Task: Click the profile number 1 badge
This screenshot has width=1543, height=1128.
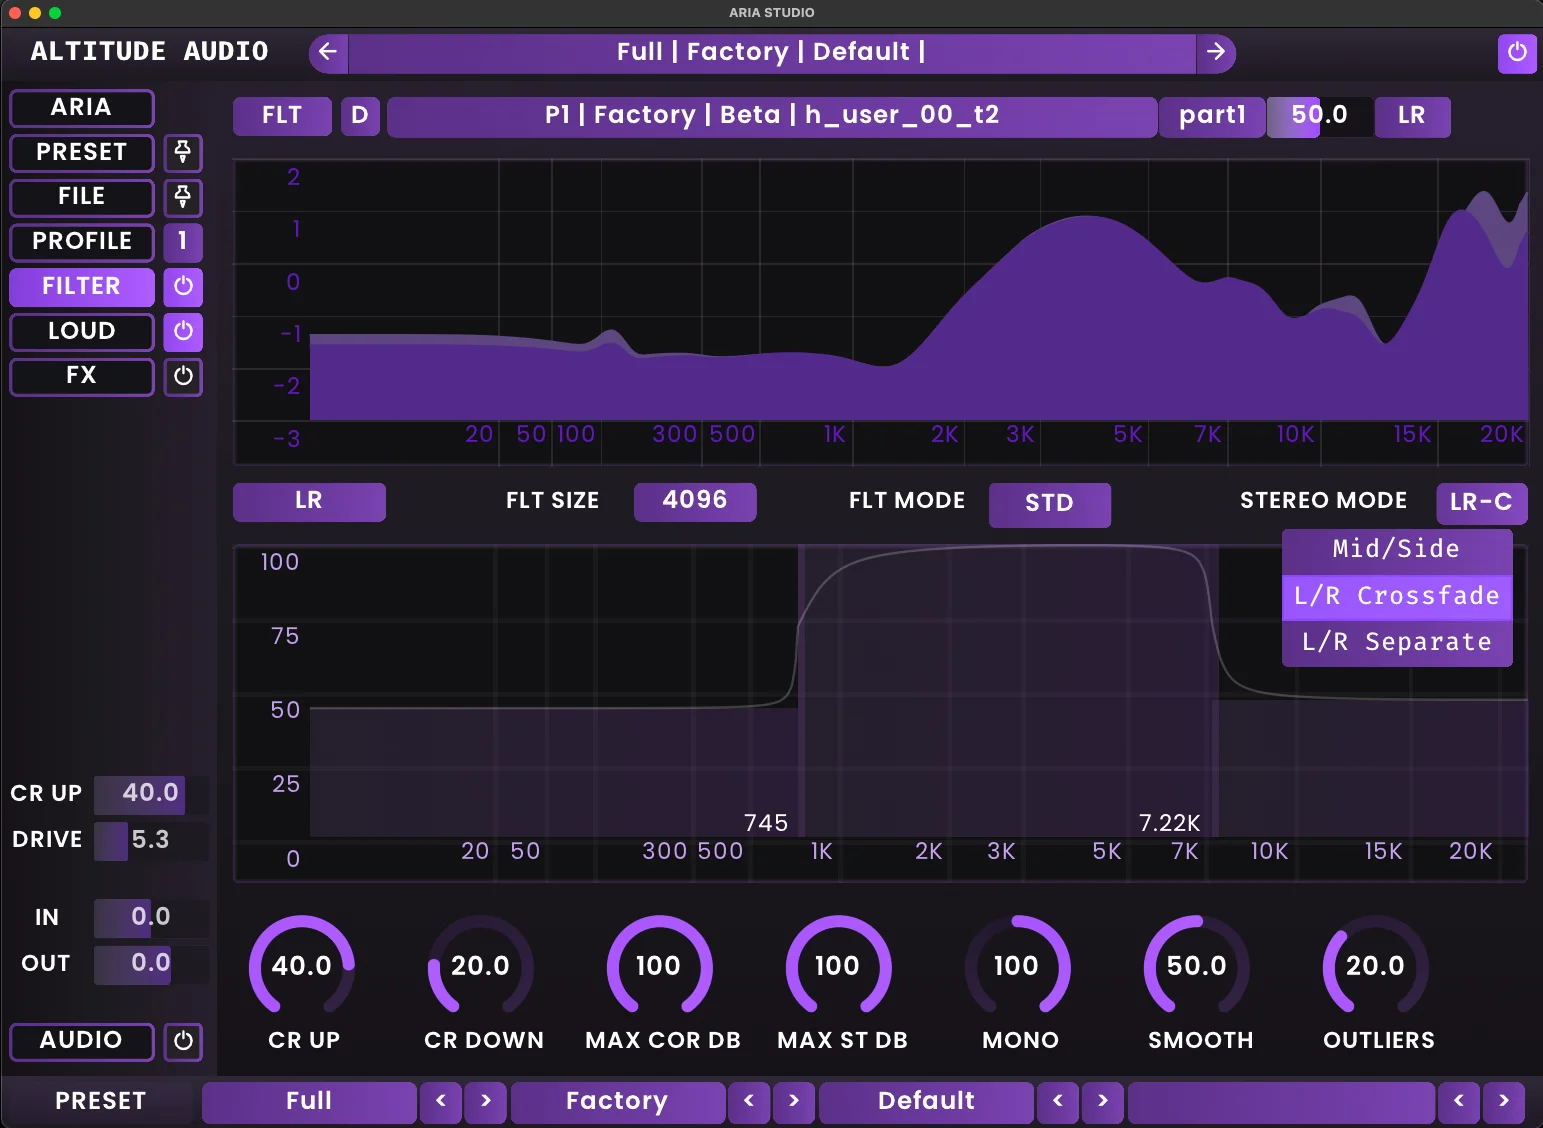Action: click(x=183, y=242)
